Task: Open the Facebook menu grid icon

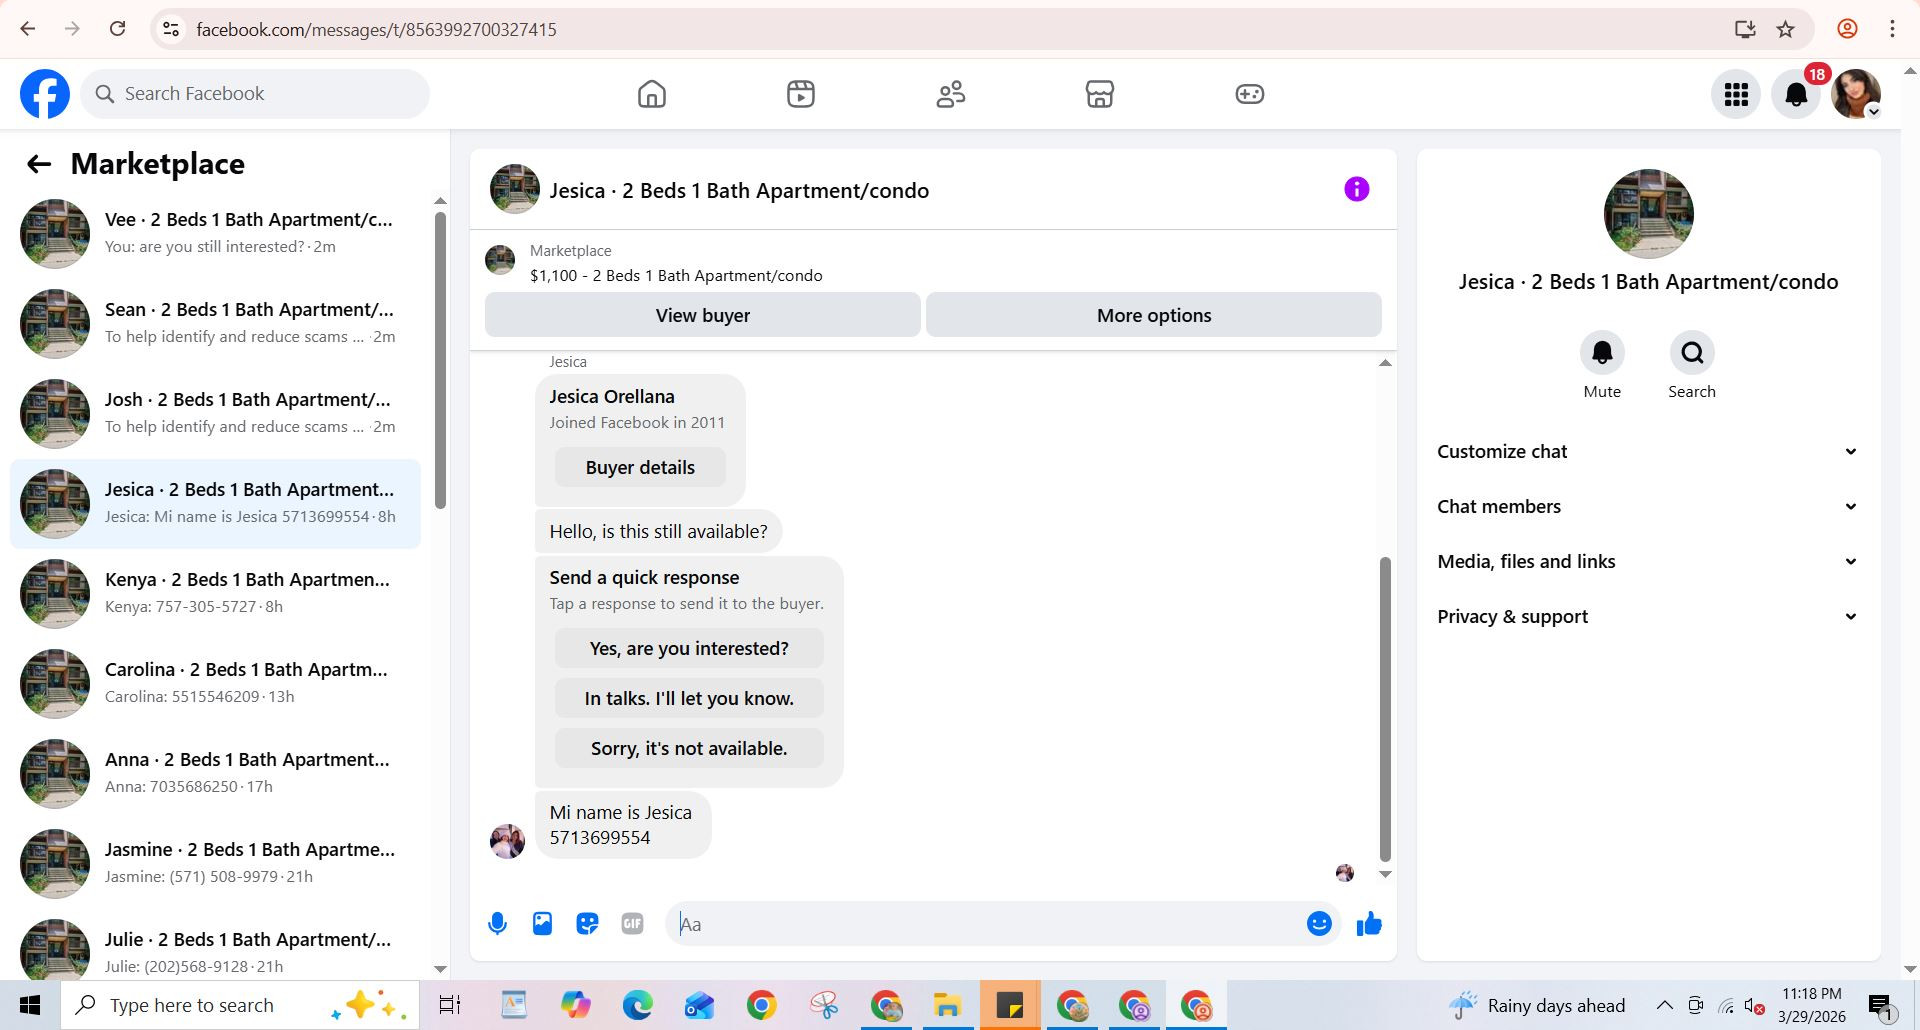Action: click(1736, 94)
